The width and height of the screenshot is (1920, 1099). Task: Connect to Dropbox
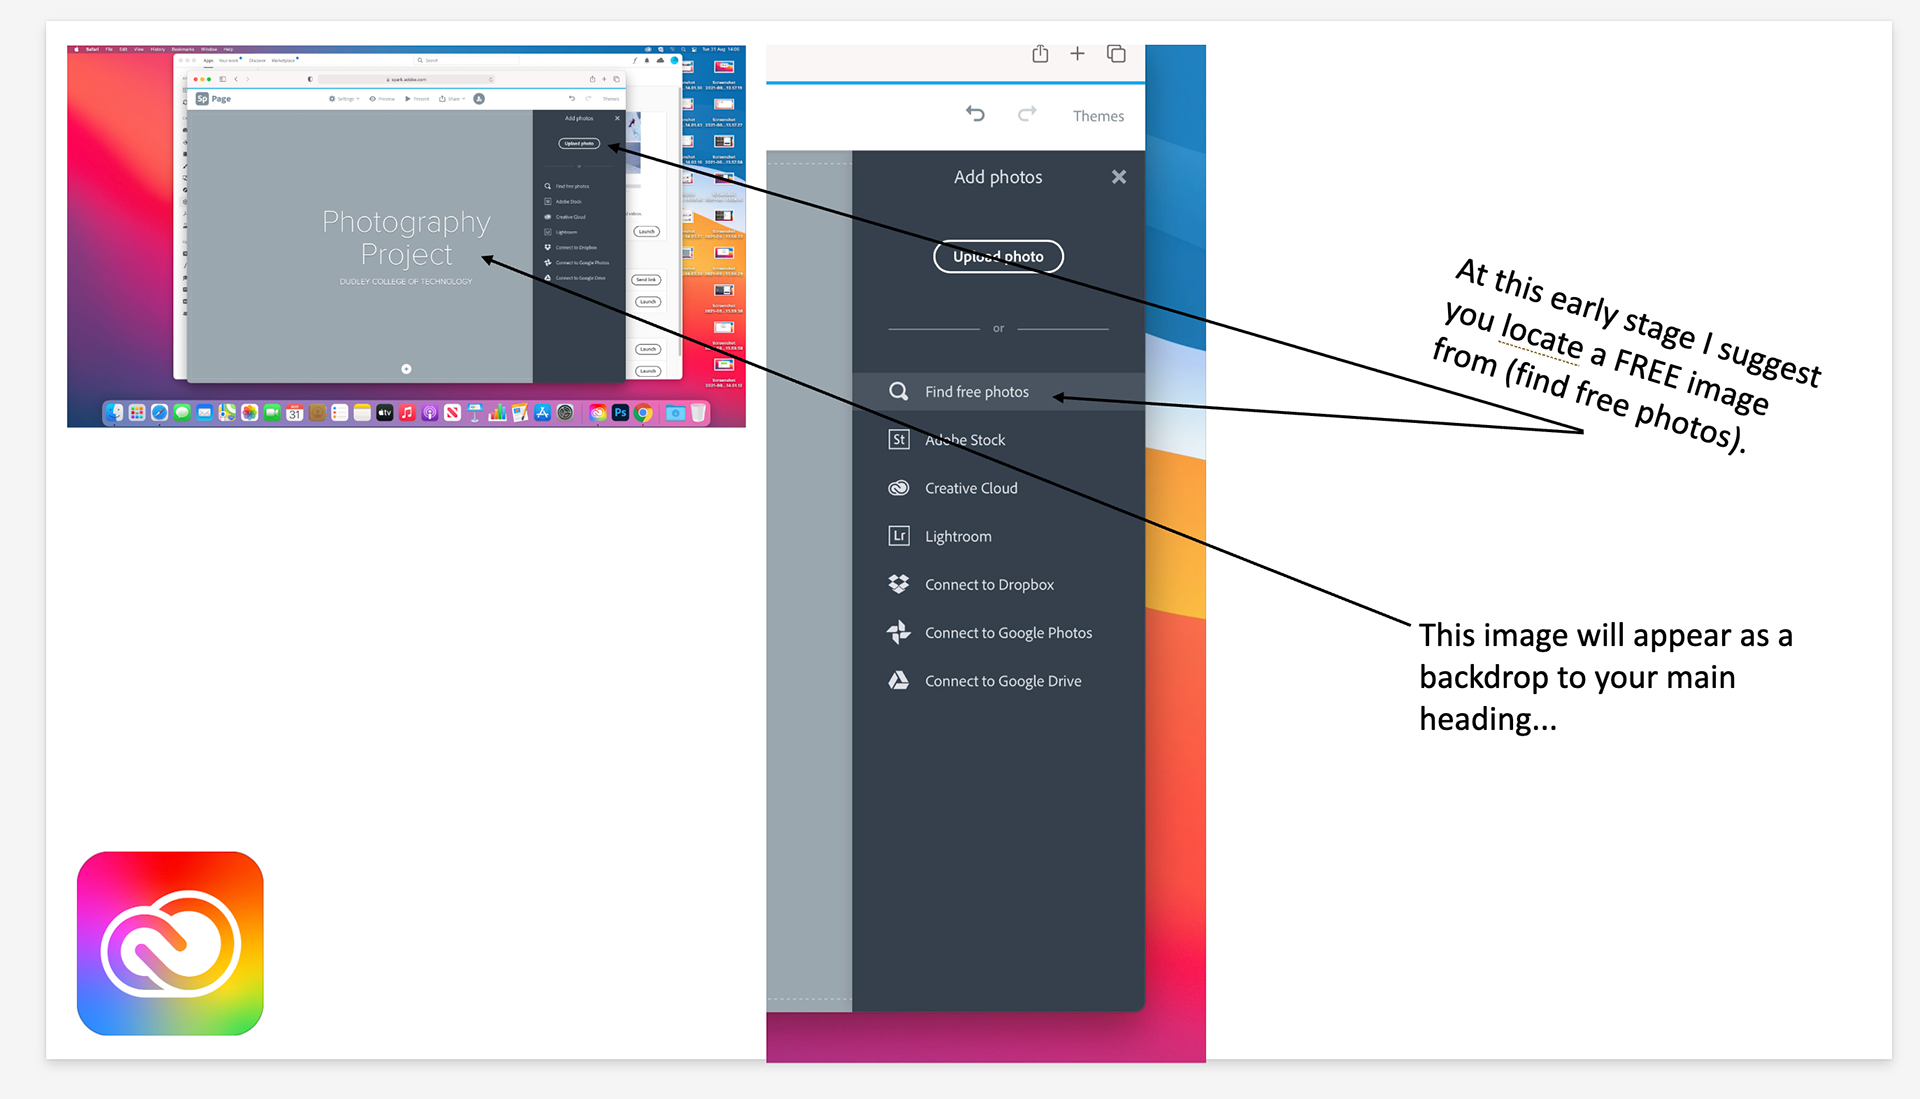pos(988,585)
